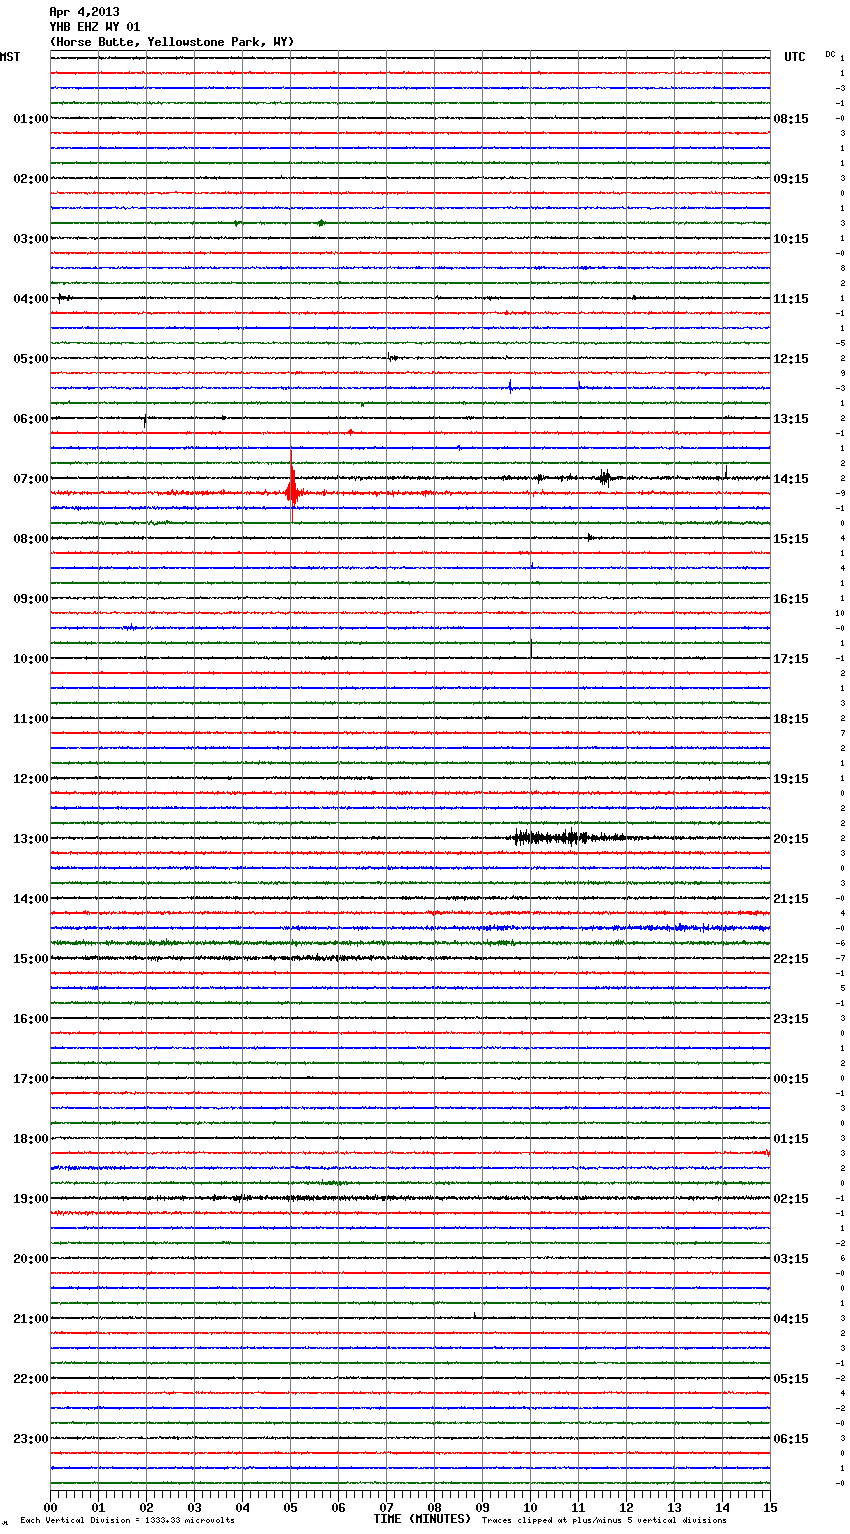Viewport: 850px width, 1534px height.
Task: Click the 00:15 UTC time label
Action: (791, 1079)
